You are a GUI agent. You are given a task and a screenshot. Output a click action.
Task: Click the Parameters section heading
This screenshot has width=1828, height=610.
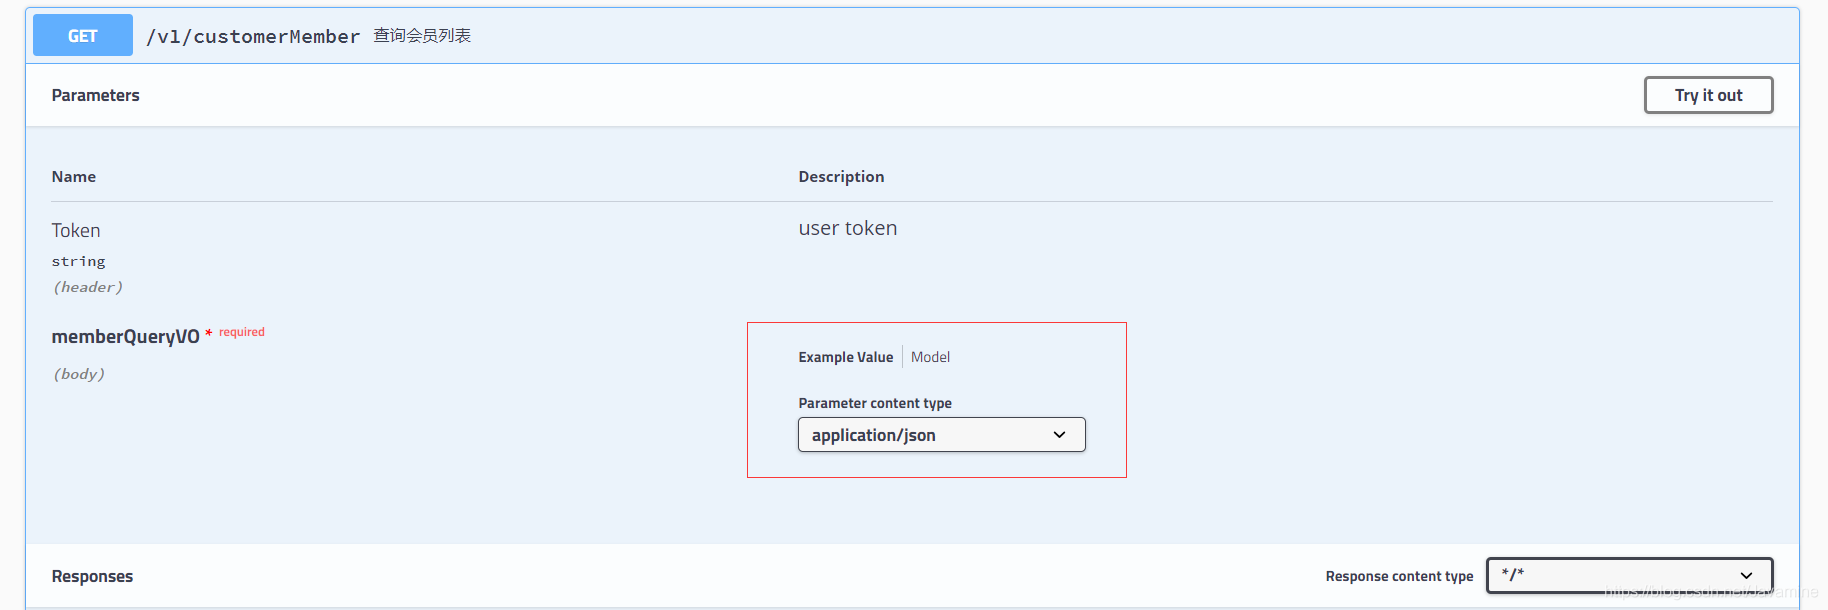(96, 95)
